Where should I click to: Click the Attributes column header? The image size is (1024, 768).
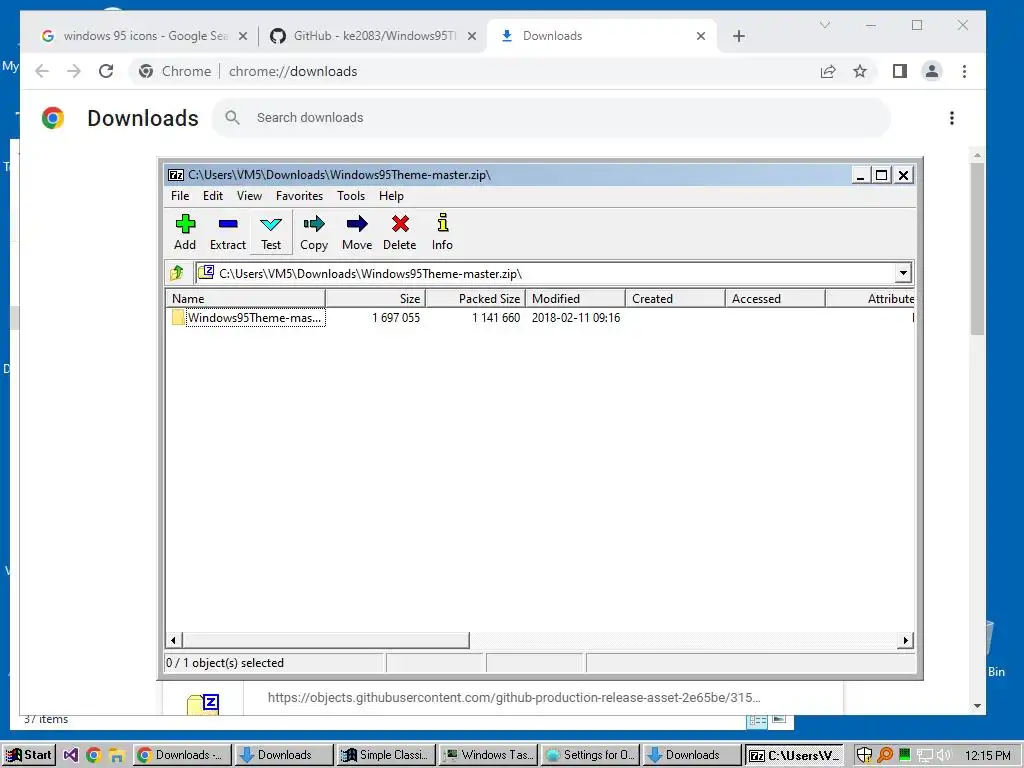tap(870, 298)
